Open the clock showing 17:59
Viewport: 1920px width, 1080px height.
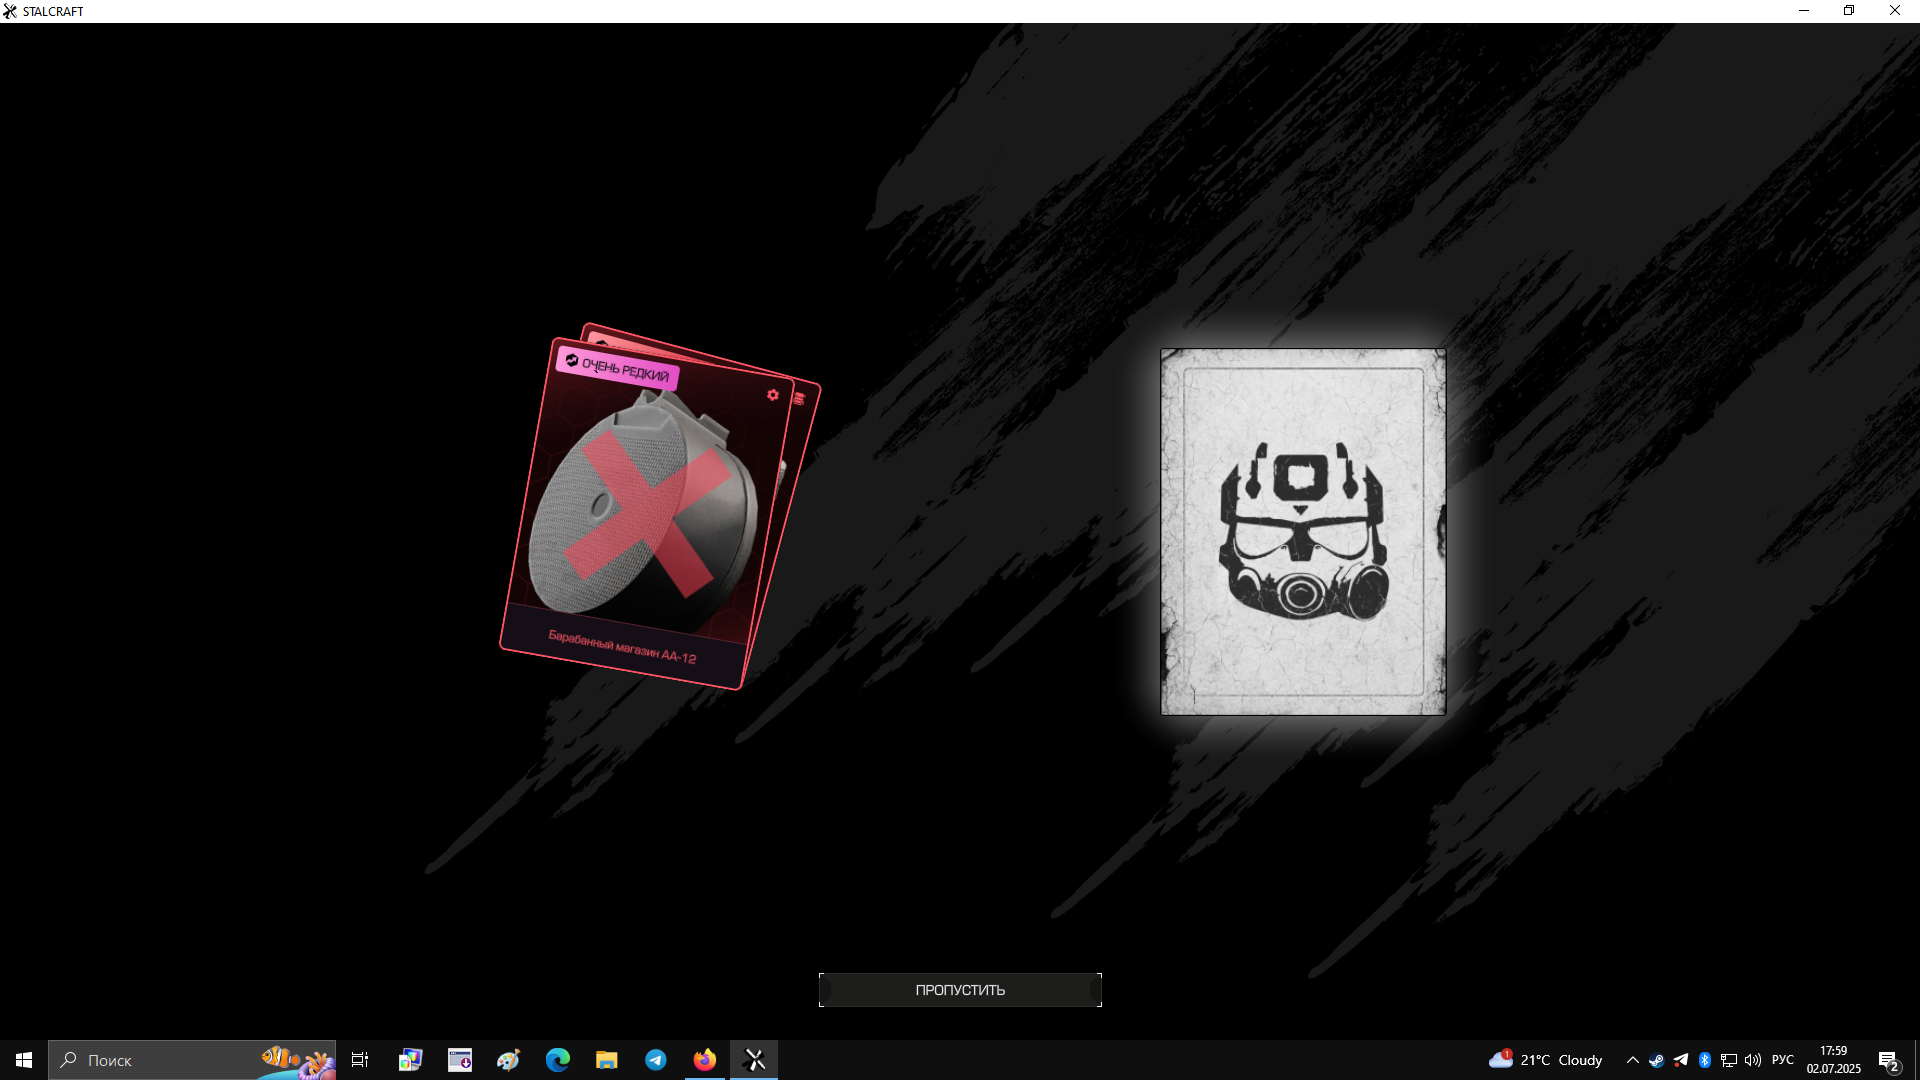tap(1834, 1060)
